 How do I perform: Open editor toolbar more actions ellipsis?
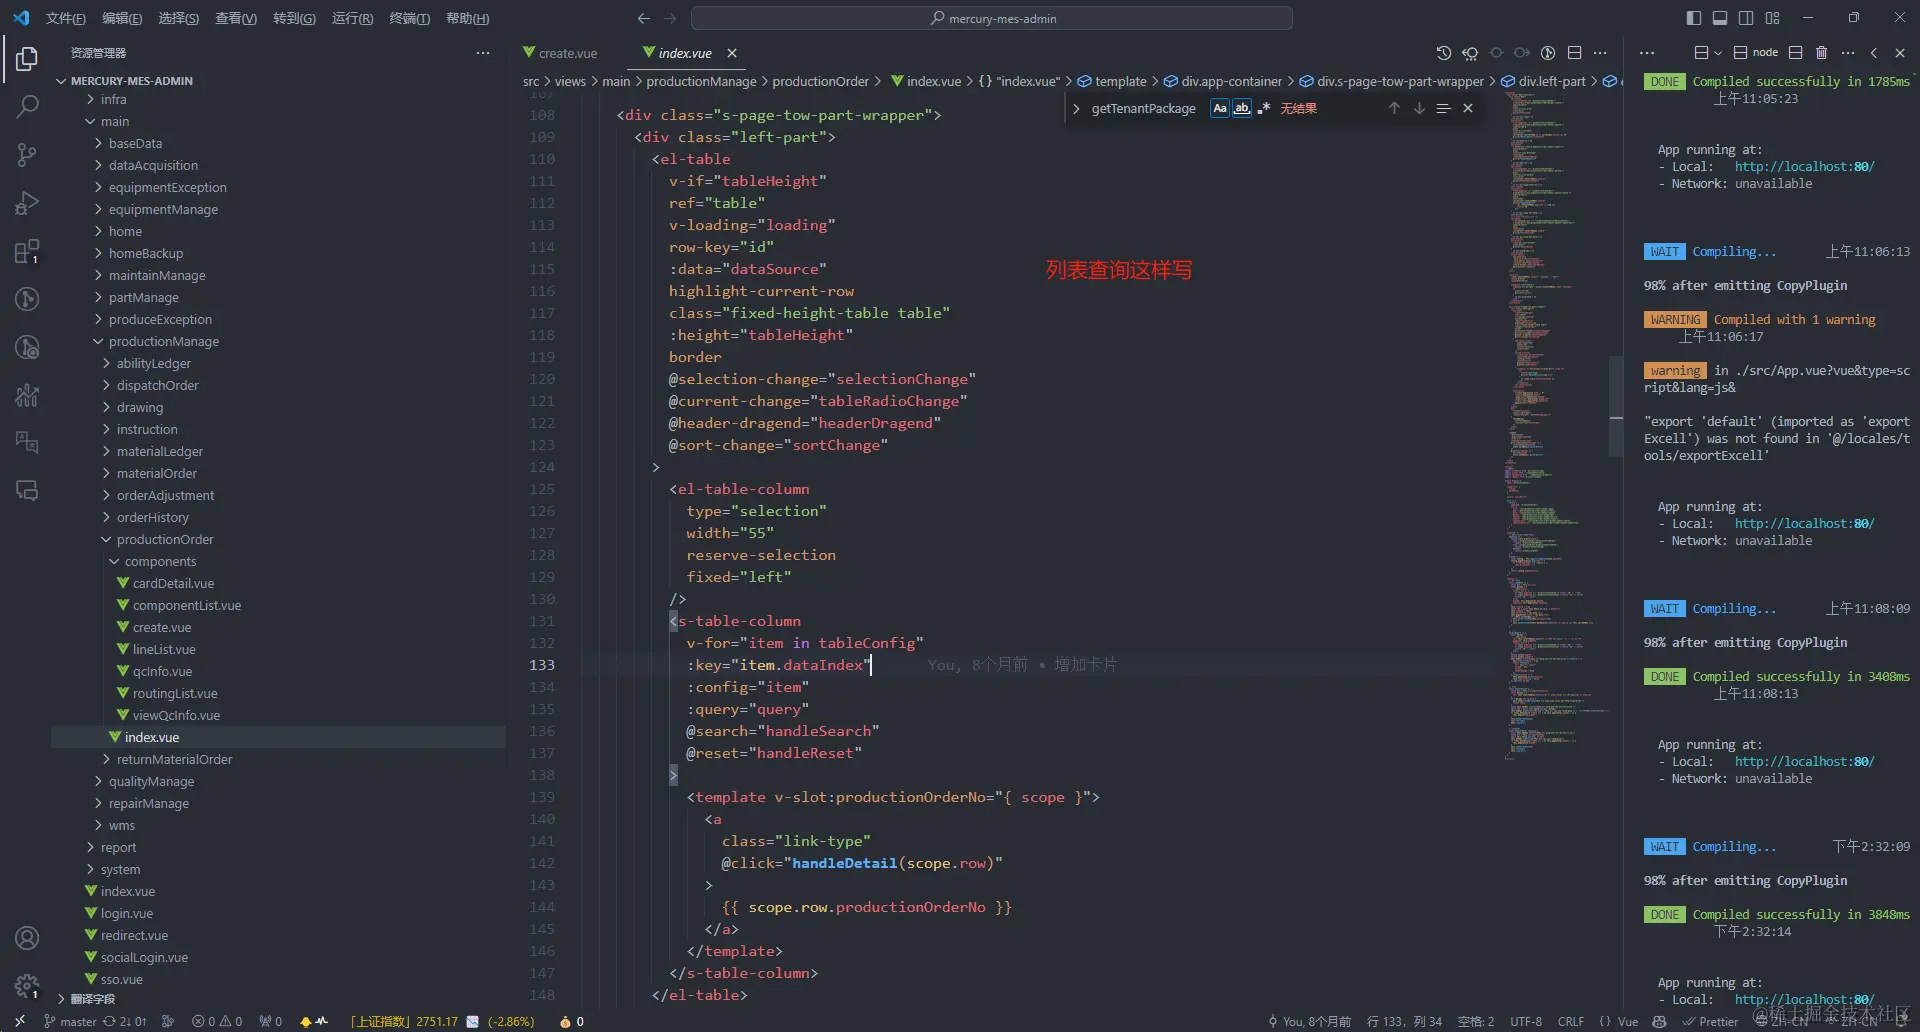coord(1600,53)
